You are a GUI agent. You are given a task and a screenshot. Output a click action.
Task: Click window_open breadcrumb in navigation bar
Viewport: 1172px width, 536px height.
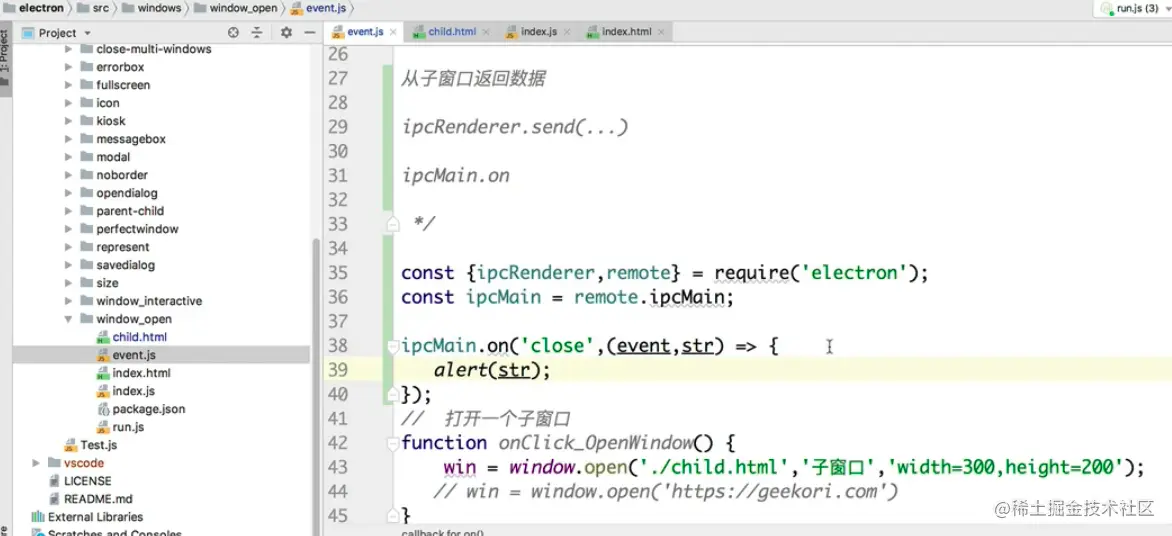236,8
